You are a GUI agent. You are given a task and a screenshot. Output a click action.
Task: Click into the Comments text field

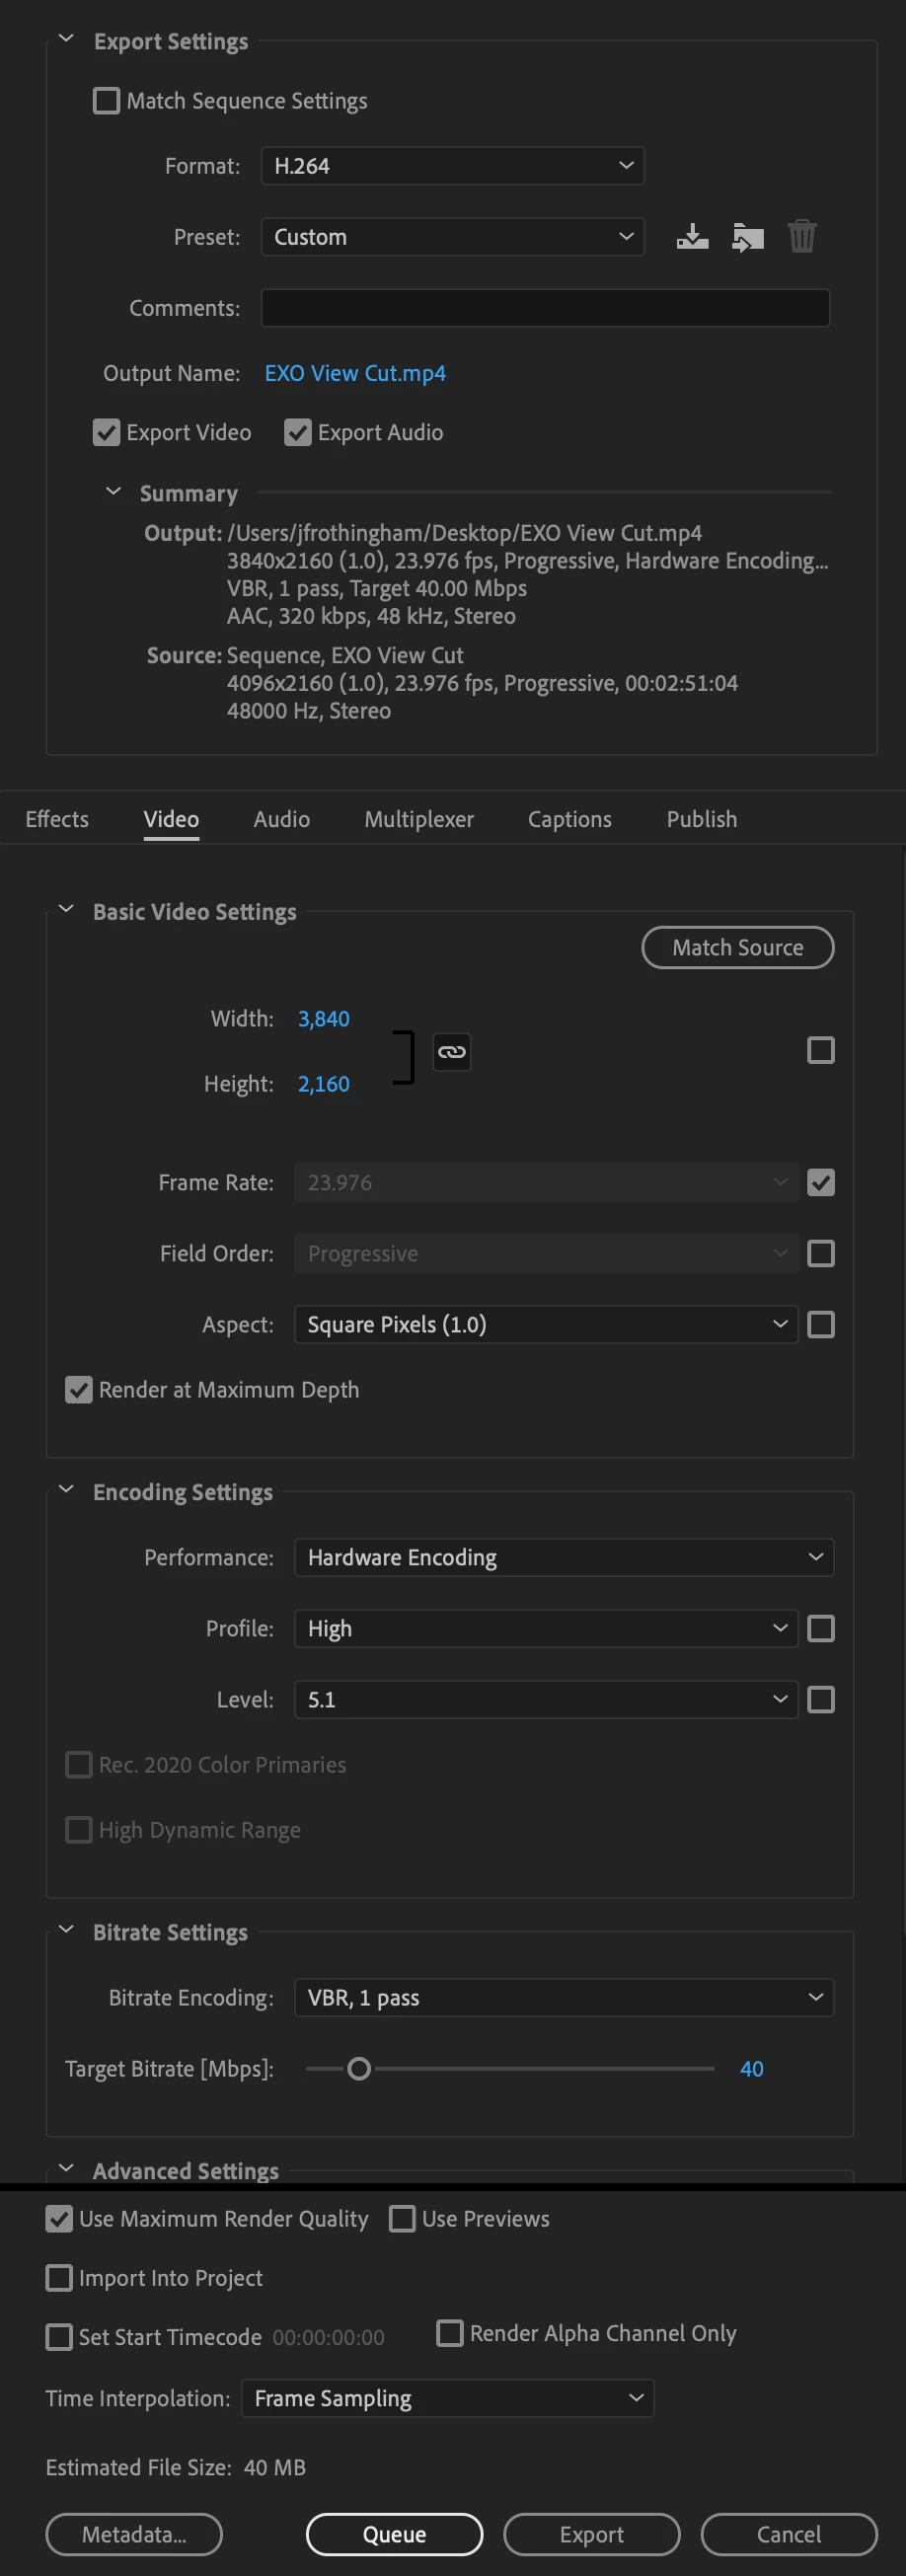(545, 308)
